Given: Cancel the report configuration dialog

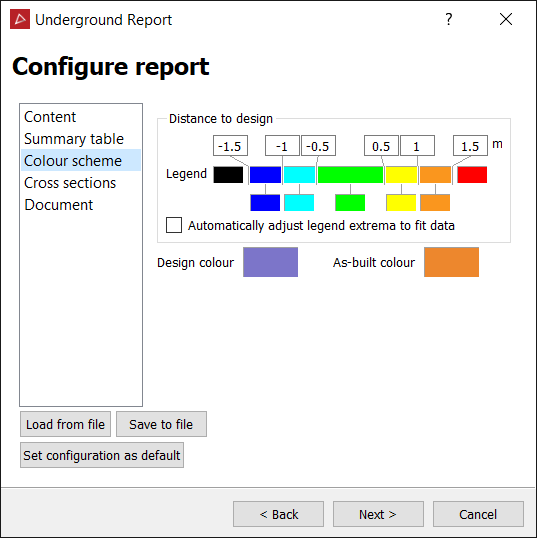Looking at the screenshot, I should [478, 514].
